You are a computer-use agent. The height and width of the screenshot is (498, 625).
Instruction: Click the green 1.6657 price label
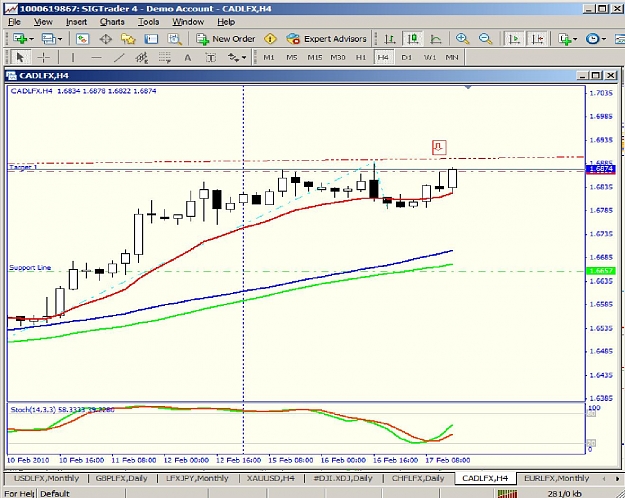(x=601, y=271)
